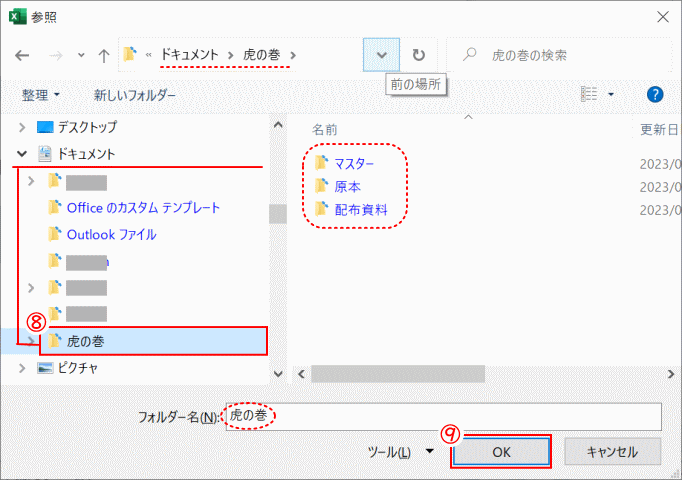Expand the デスクトップ tree node
Screen dimensions: 682x480
22,127
